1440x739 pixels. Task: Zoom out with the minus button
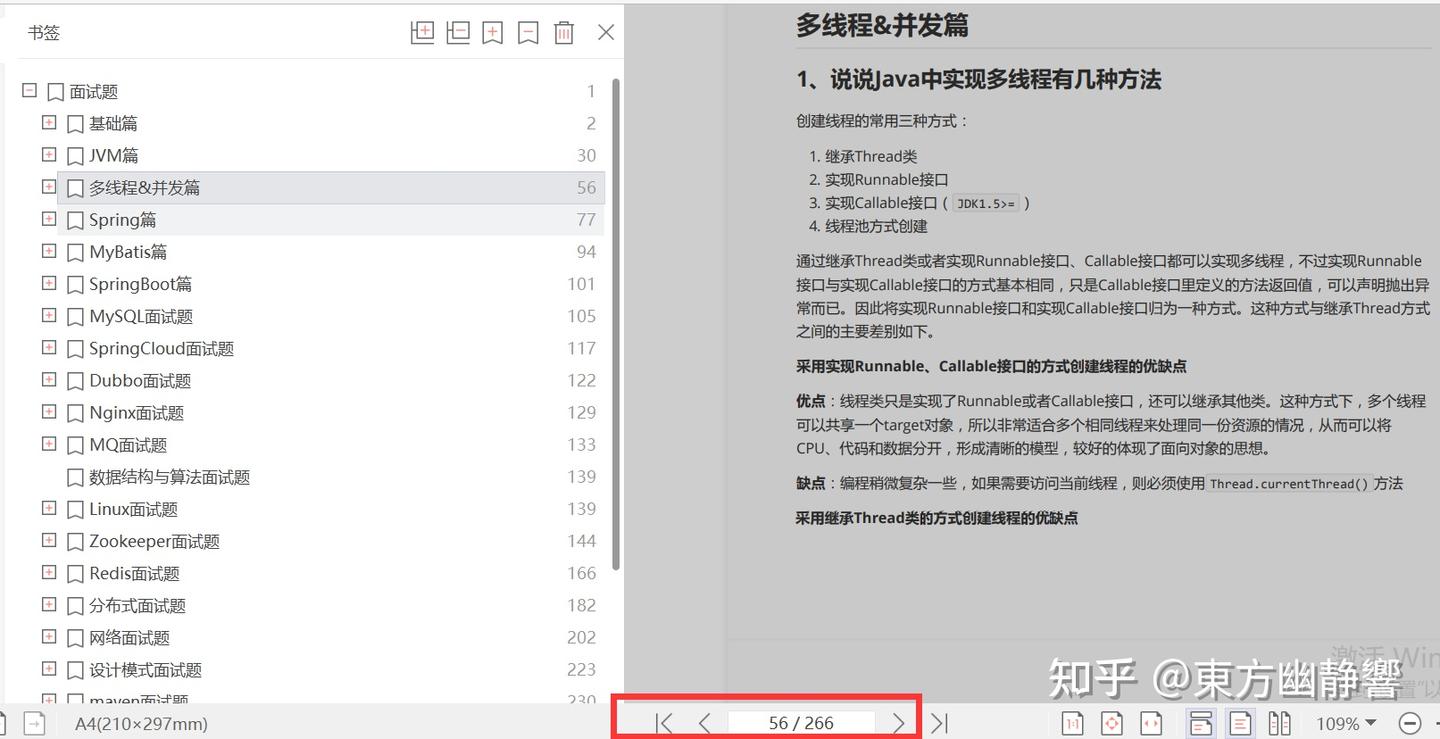[1410, 723]
